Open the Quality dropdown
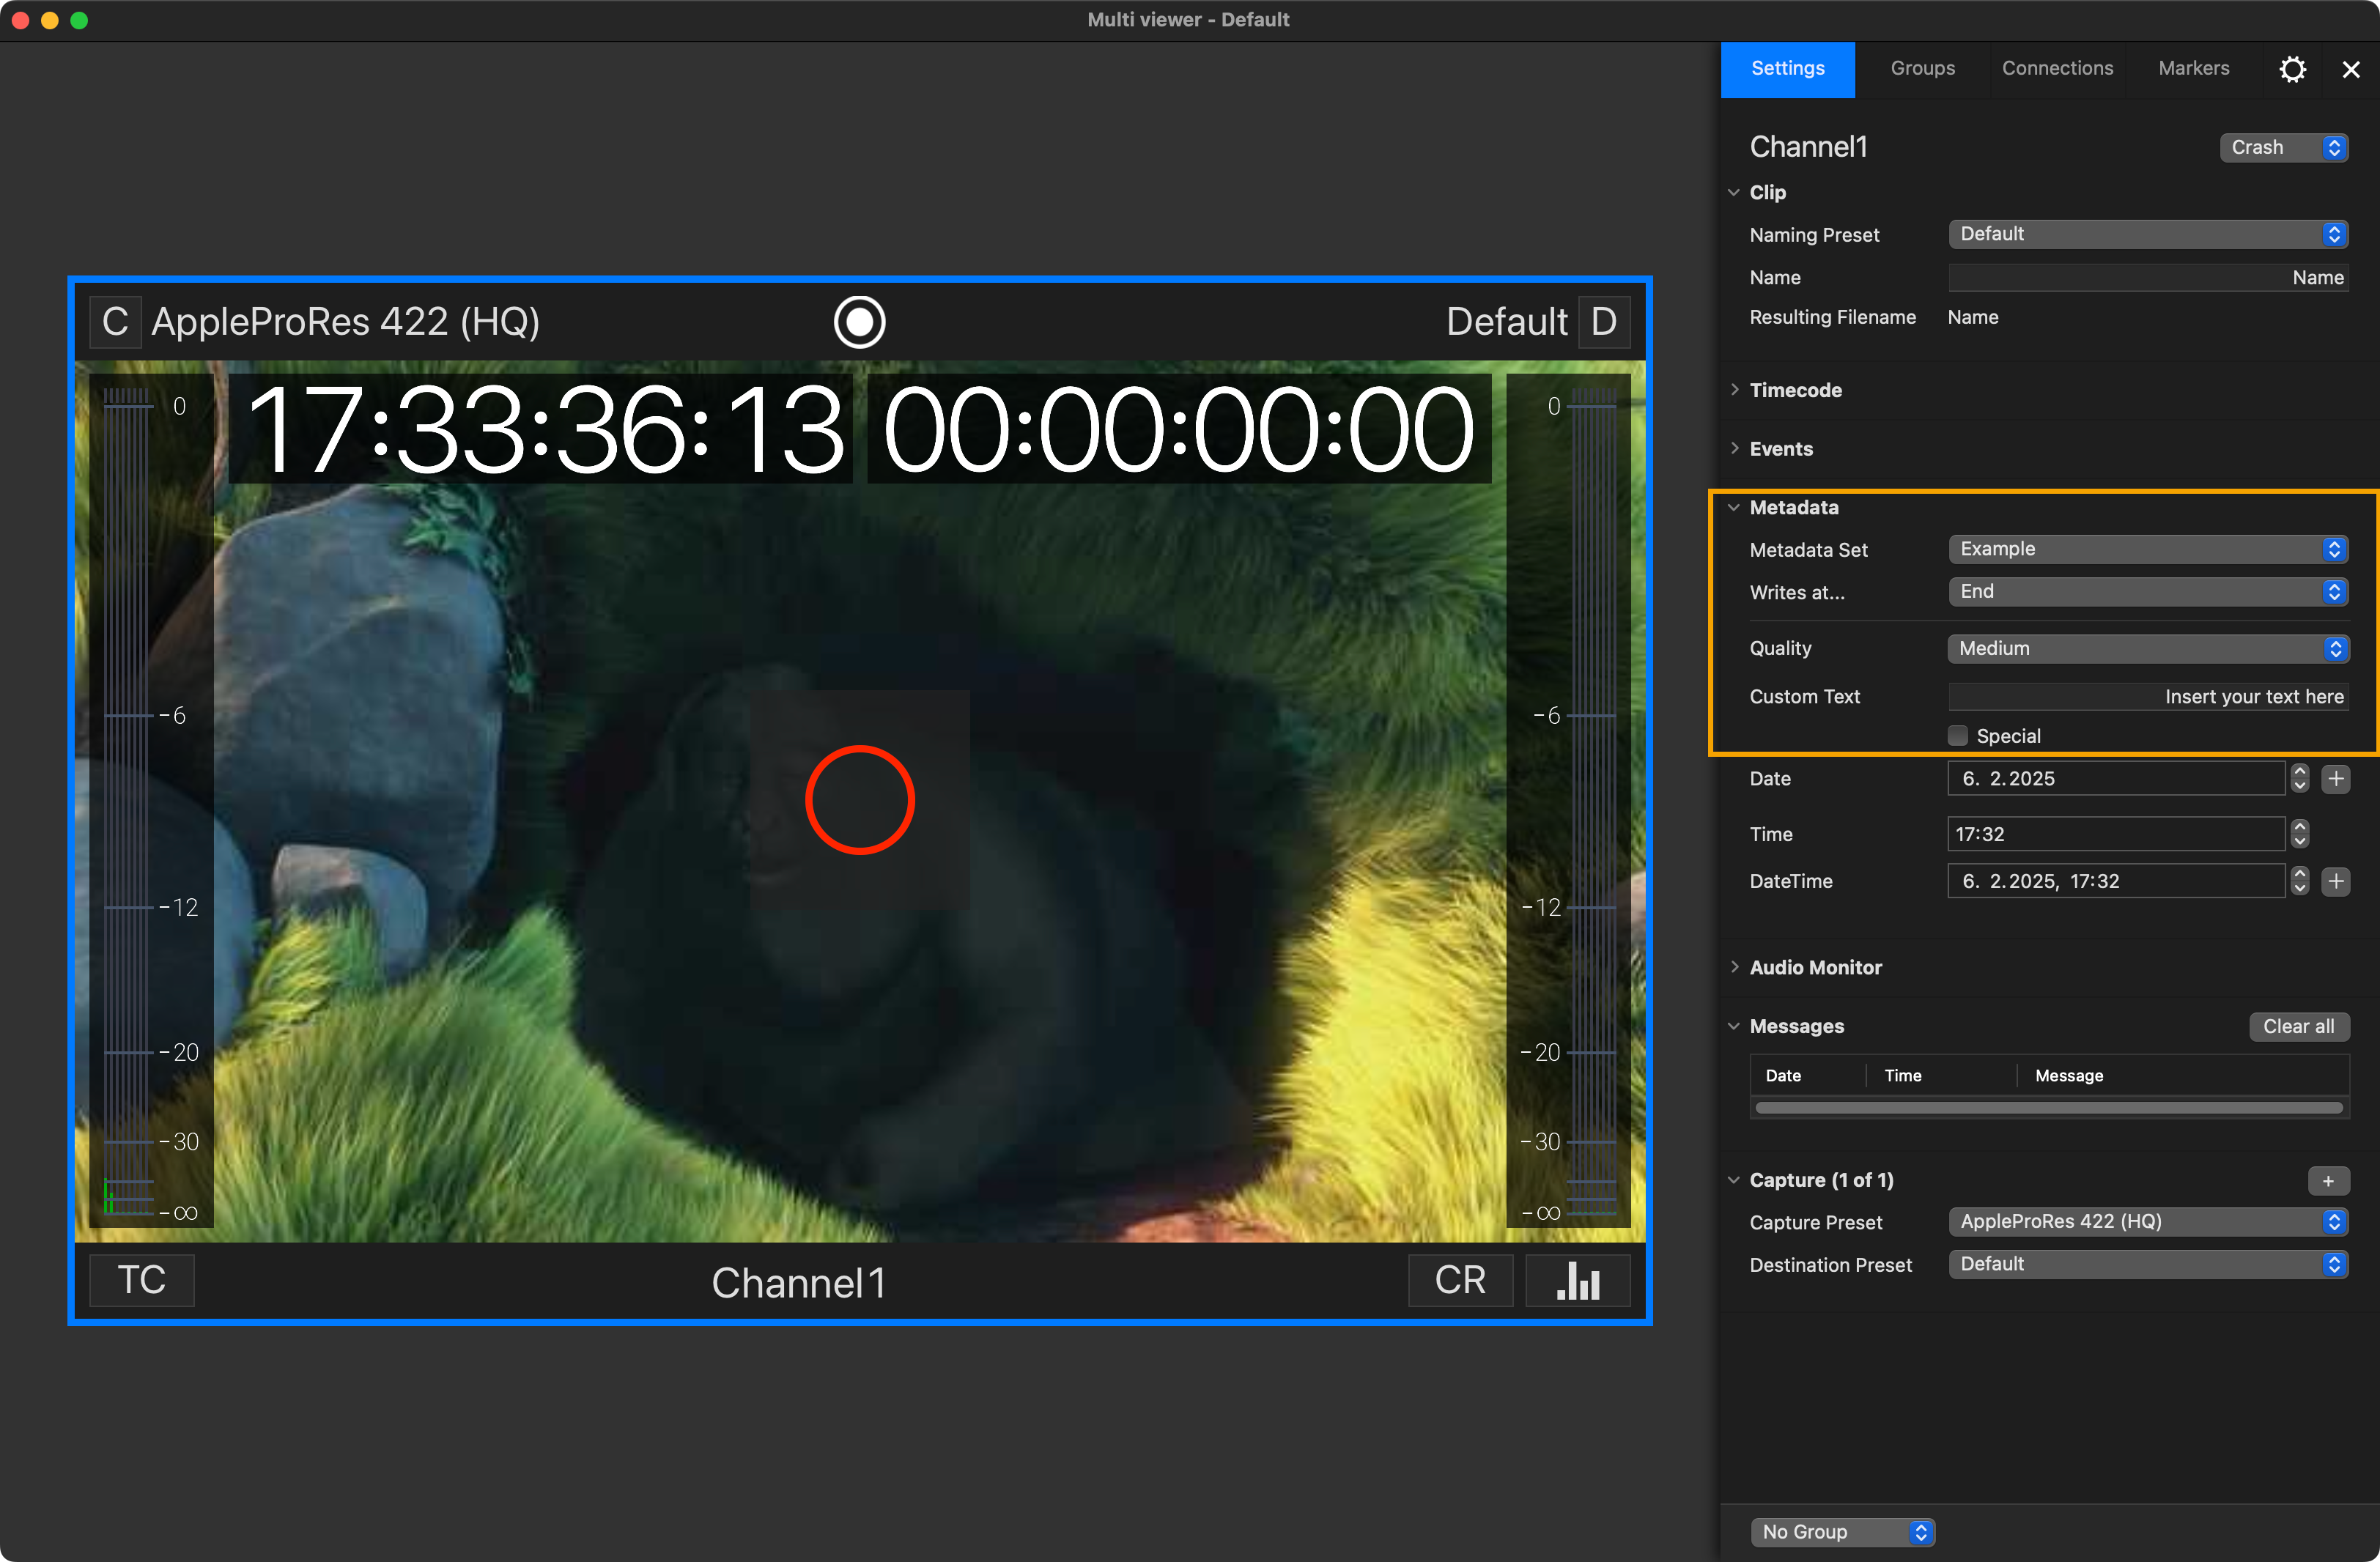This screenshot has width=2380, height=1562. tap(2148, 649)
